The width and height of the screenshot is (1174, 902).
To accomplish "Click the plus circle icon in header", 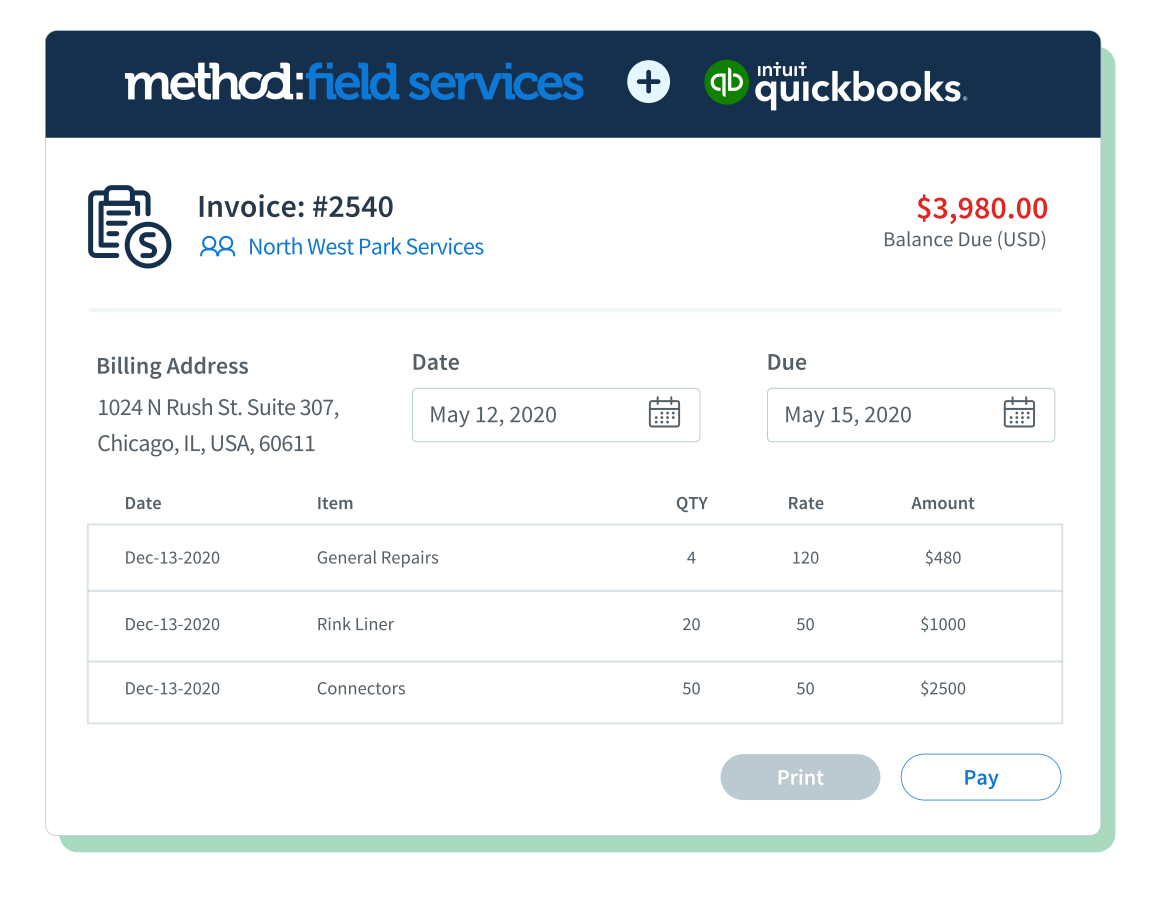I will tap(648, 82).
